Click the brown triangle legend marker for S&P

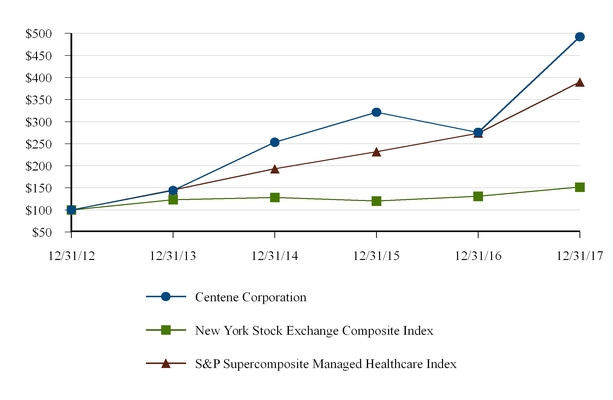click(x=166, y=361)
